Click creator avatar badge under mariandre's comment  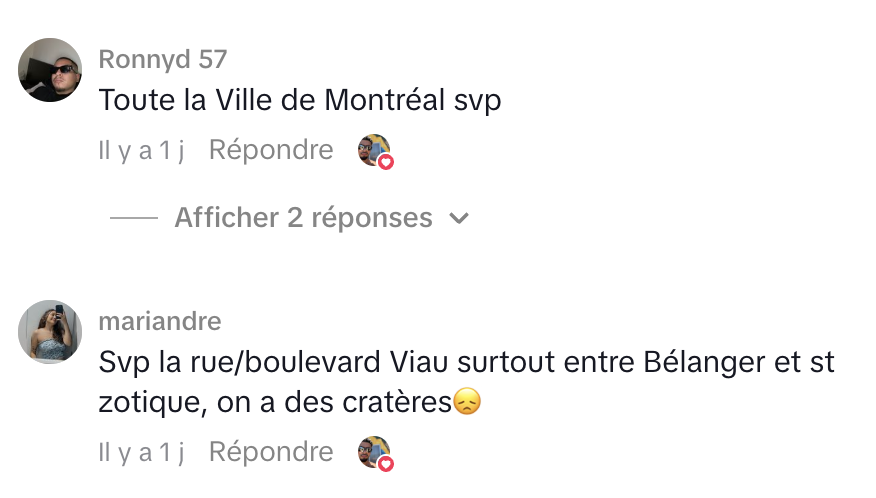(373, 451)
